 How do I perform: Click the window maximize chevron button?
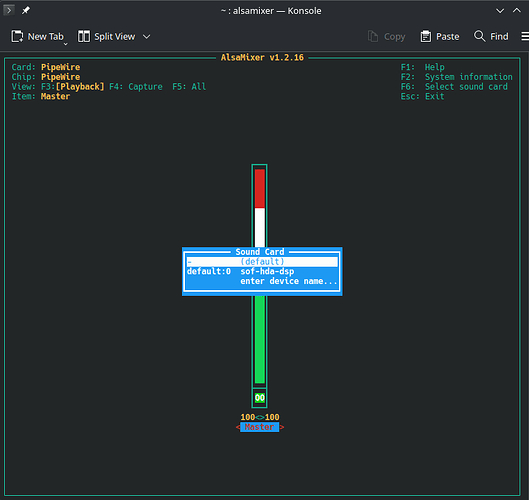pos(517,10)
